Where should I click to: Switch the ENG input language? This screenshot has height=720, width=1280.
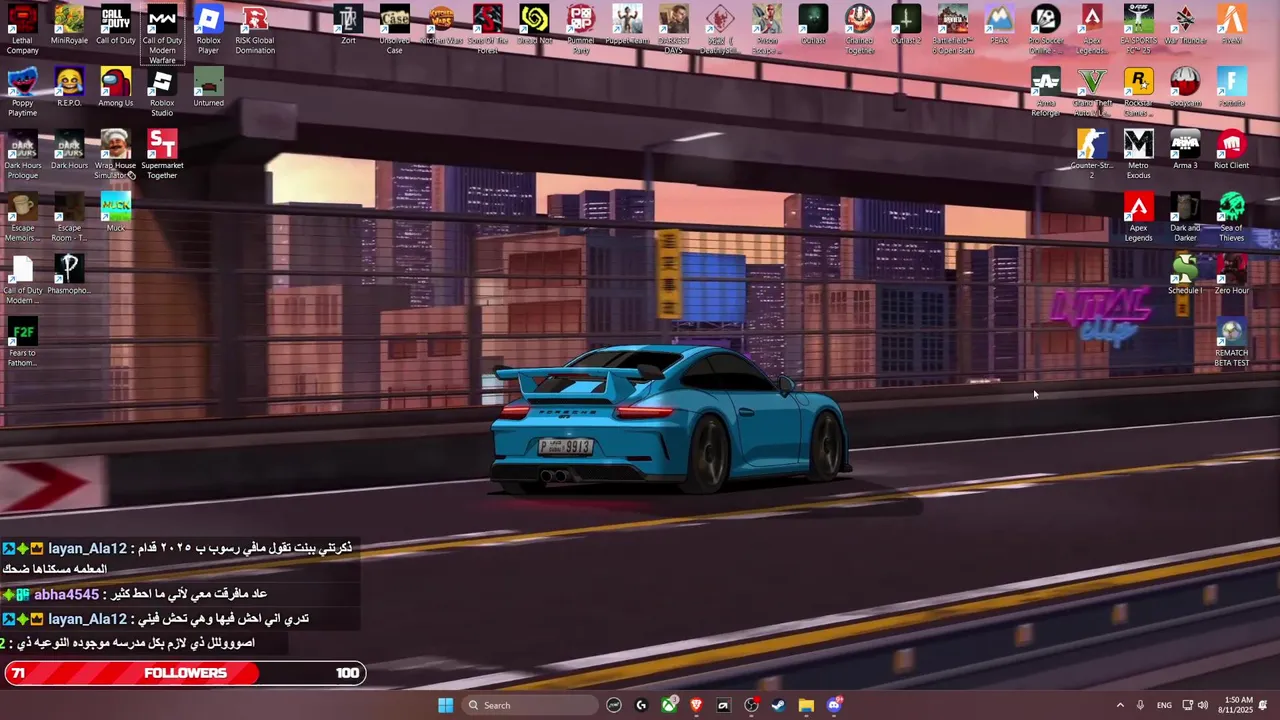point(1164,705)
